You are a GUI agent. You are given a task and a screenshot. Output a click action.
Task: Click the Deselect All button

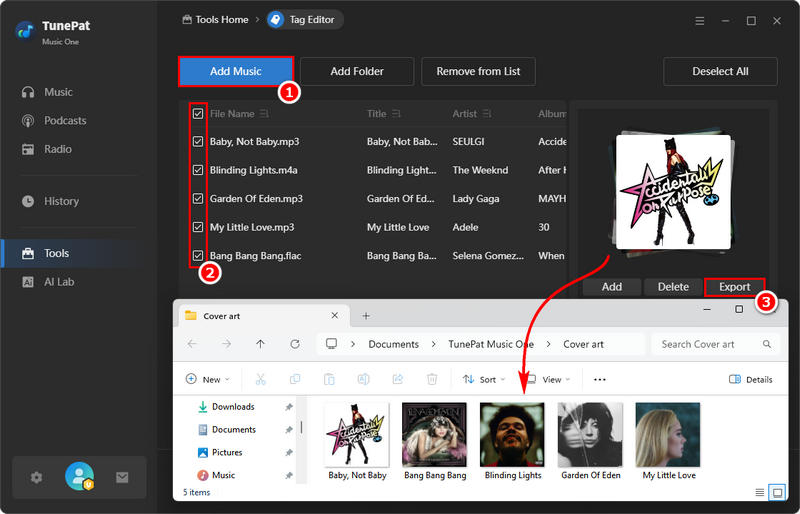[x=720, y=71]
